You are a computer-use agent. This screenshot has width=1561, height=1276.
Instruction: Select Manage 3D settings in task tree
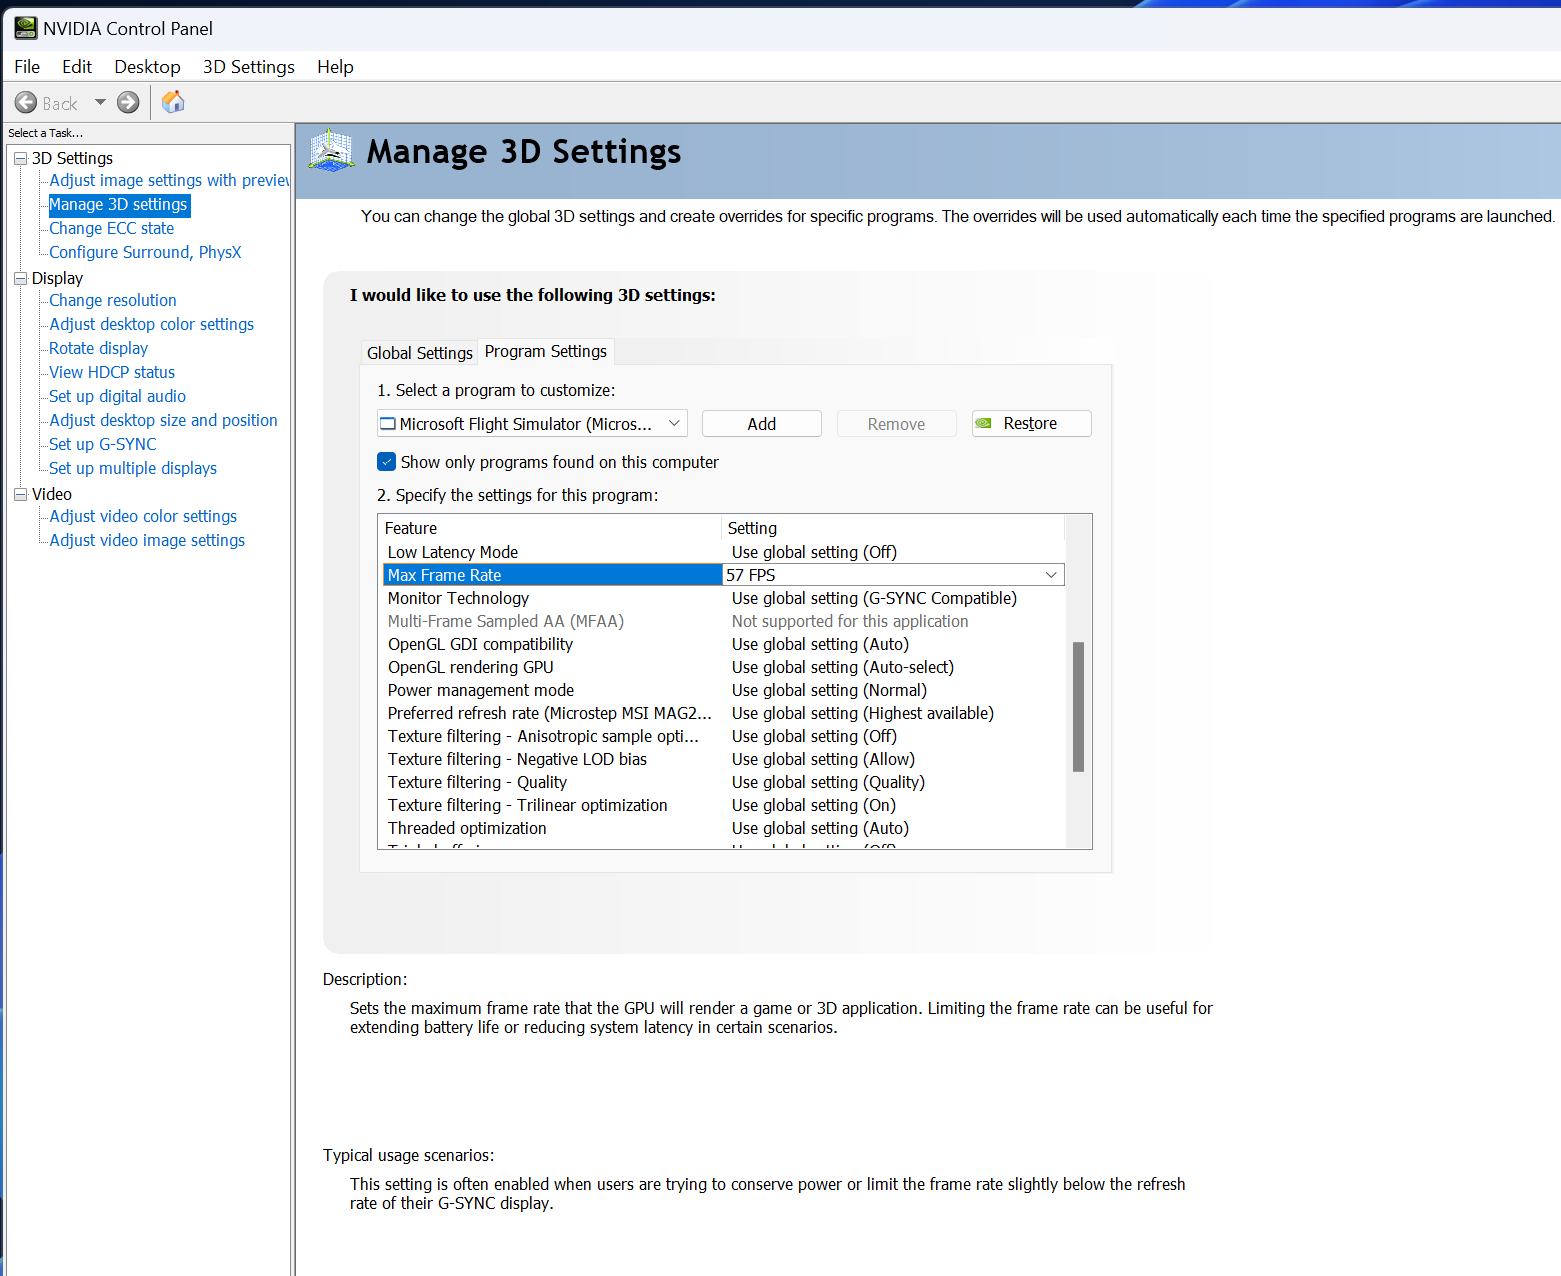point(119,204)
